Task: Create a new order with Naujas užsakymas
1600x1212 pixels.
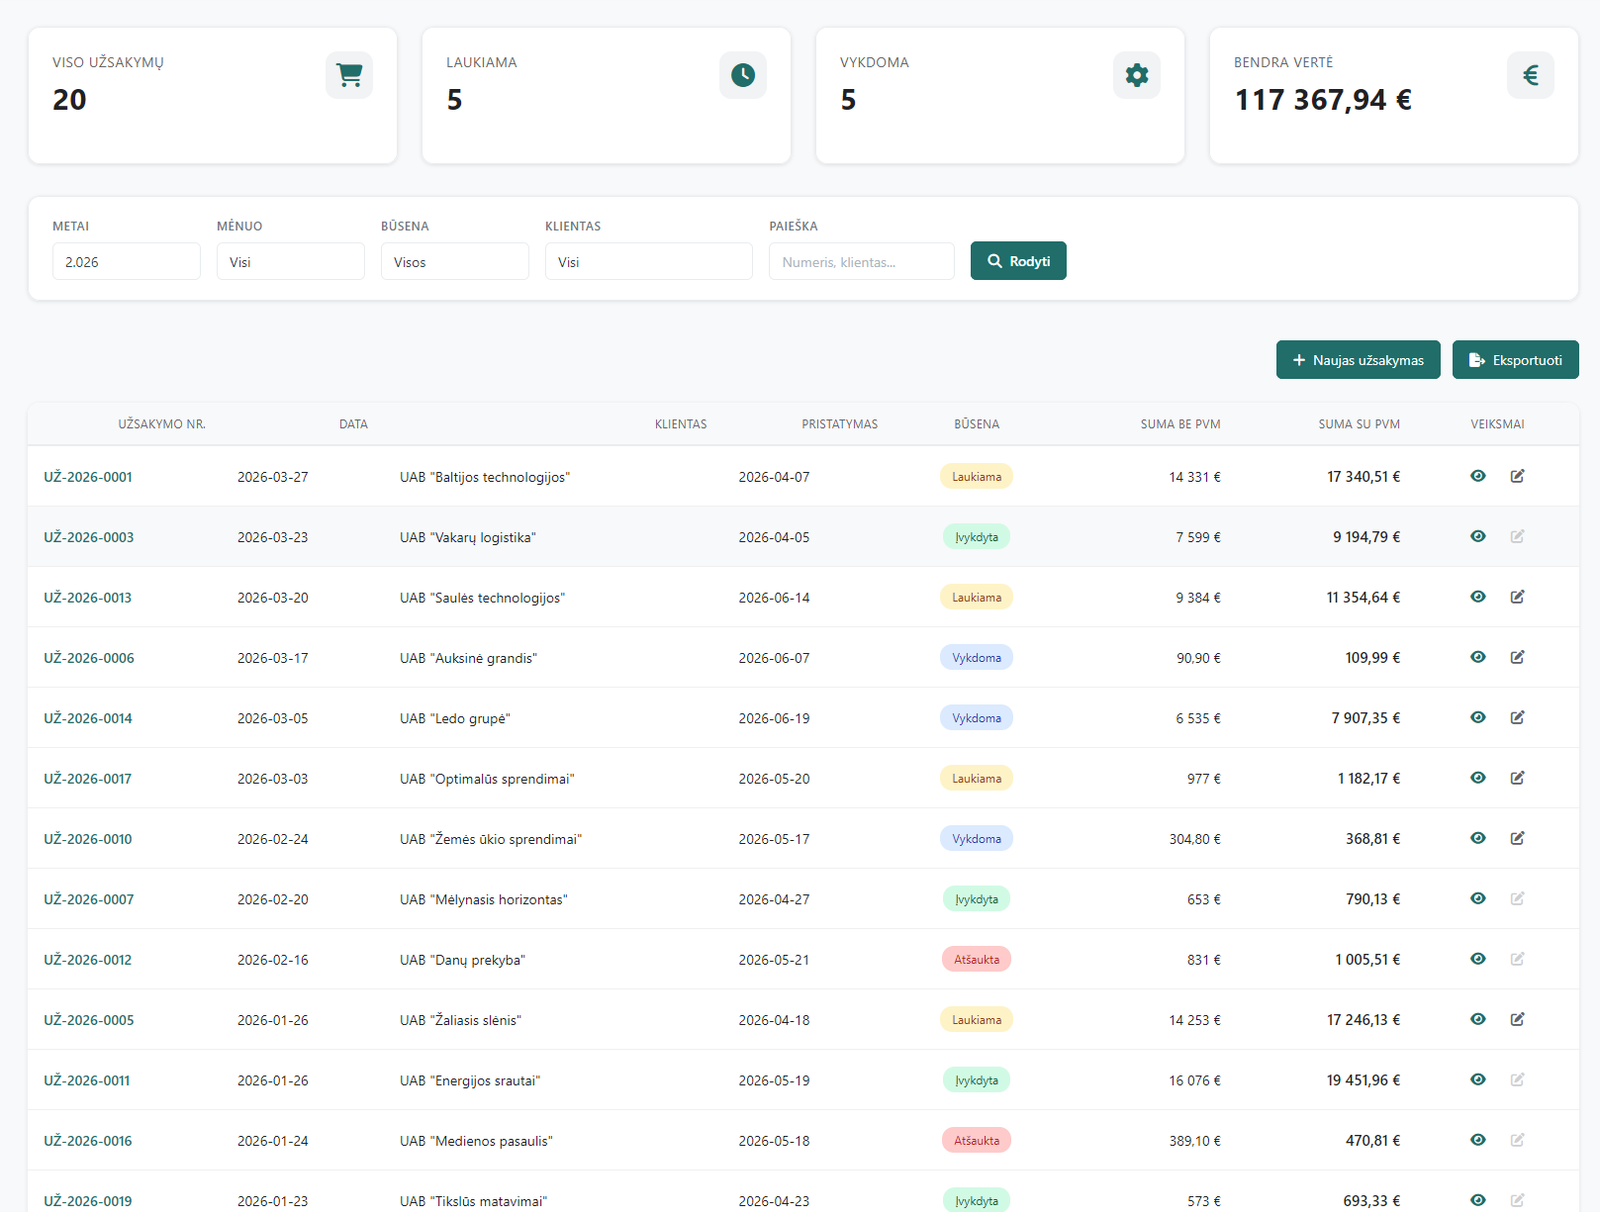Action: pos(1357,360)
